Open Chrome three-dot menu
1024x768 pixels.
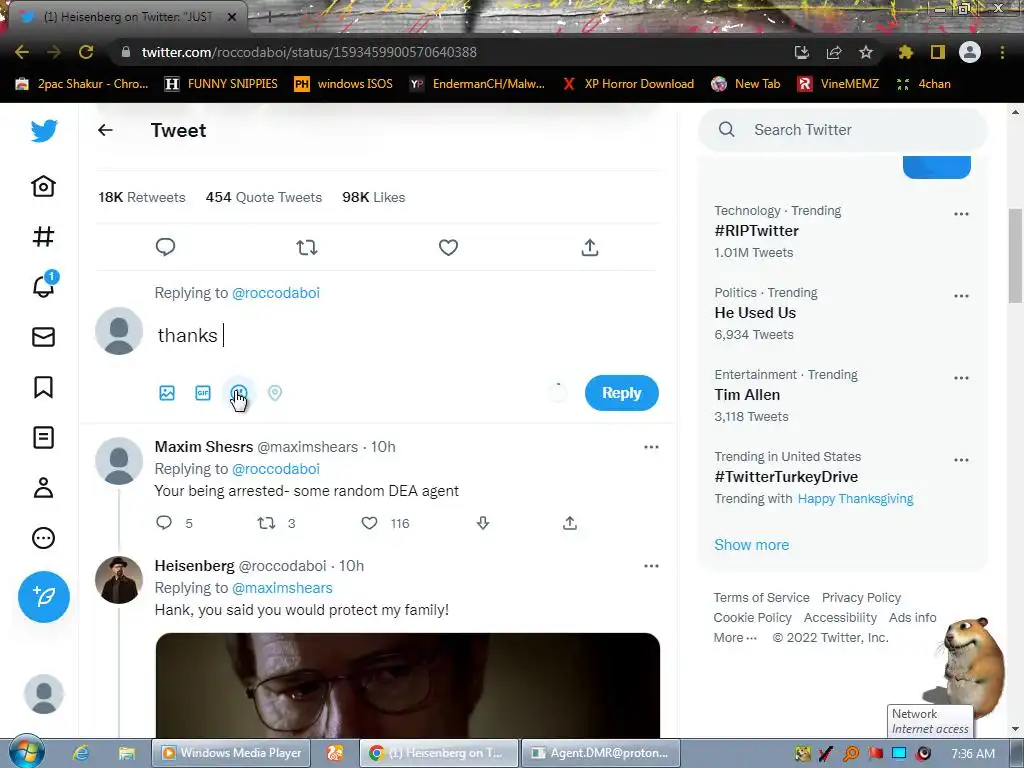(1002, 52)
